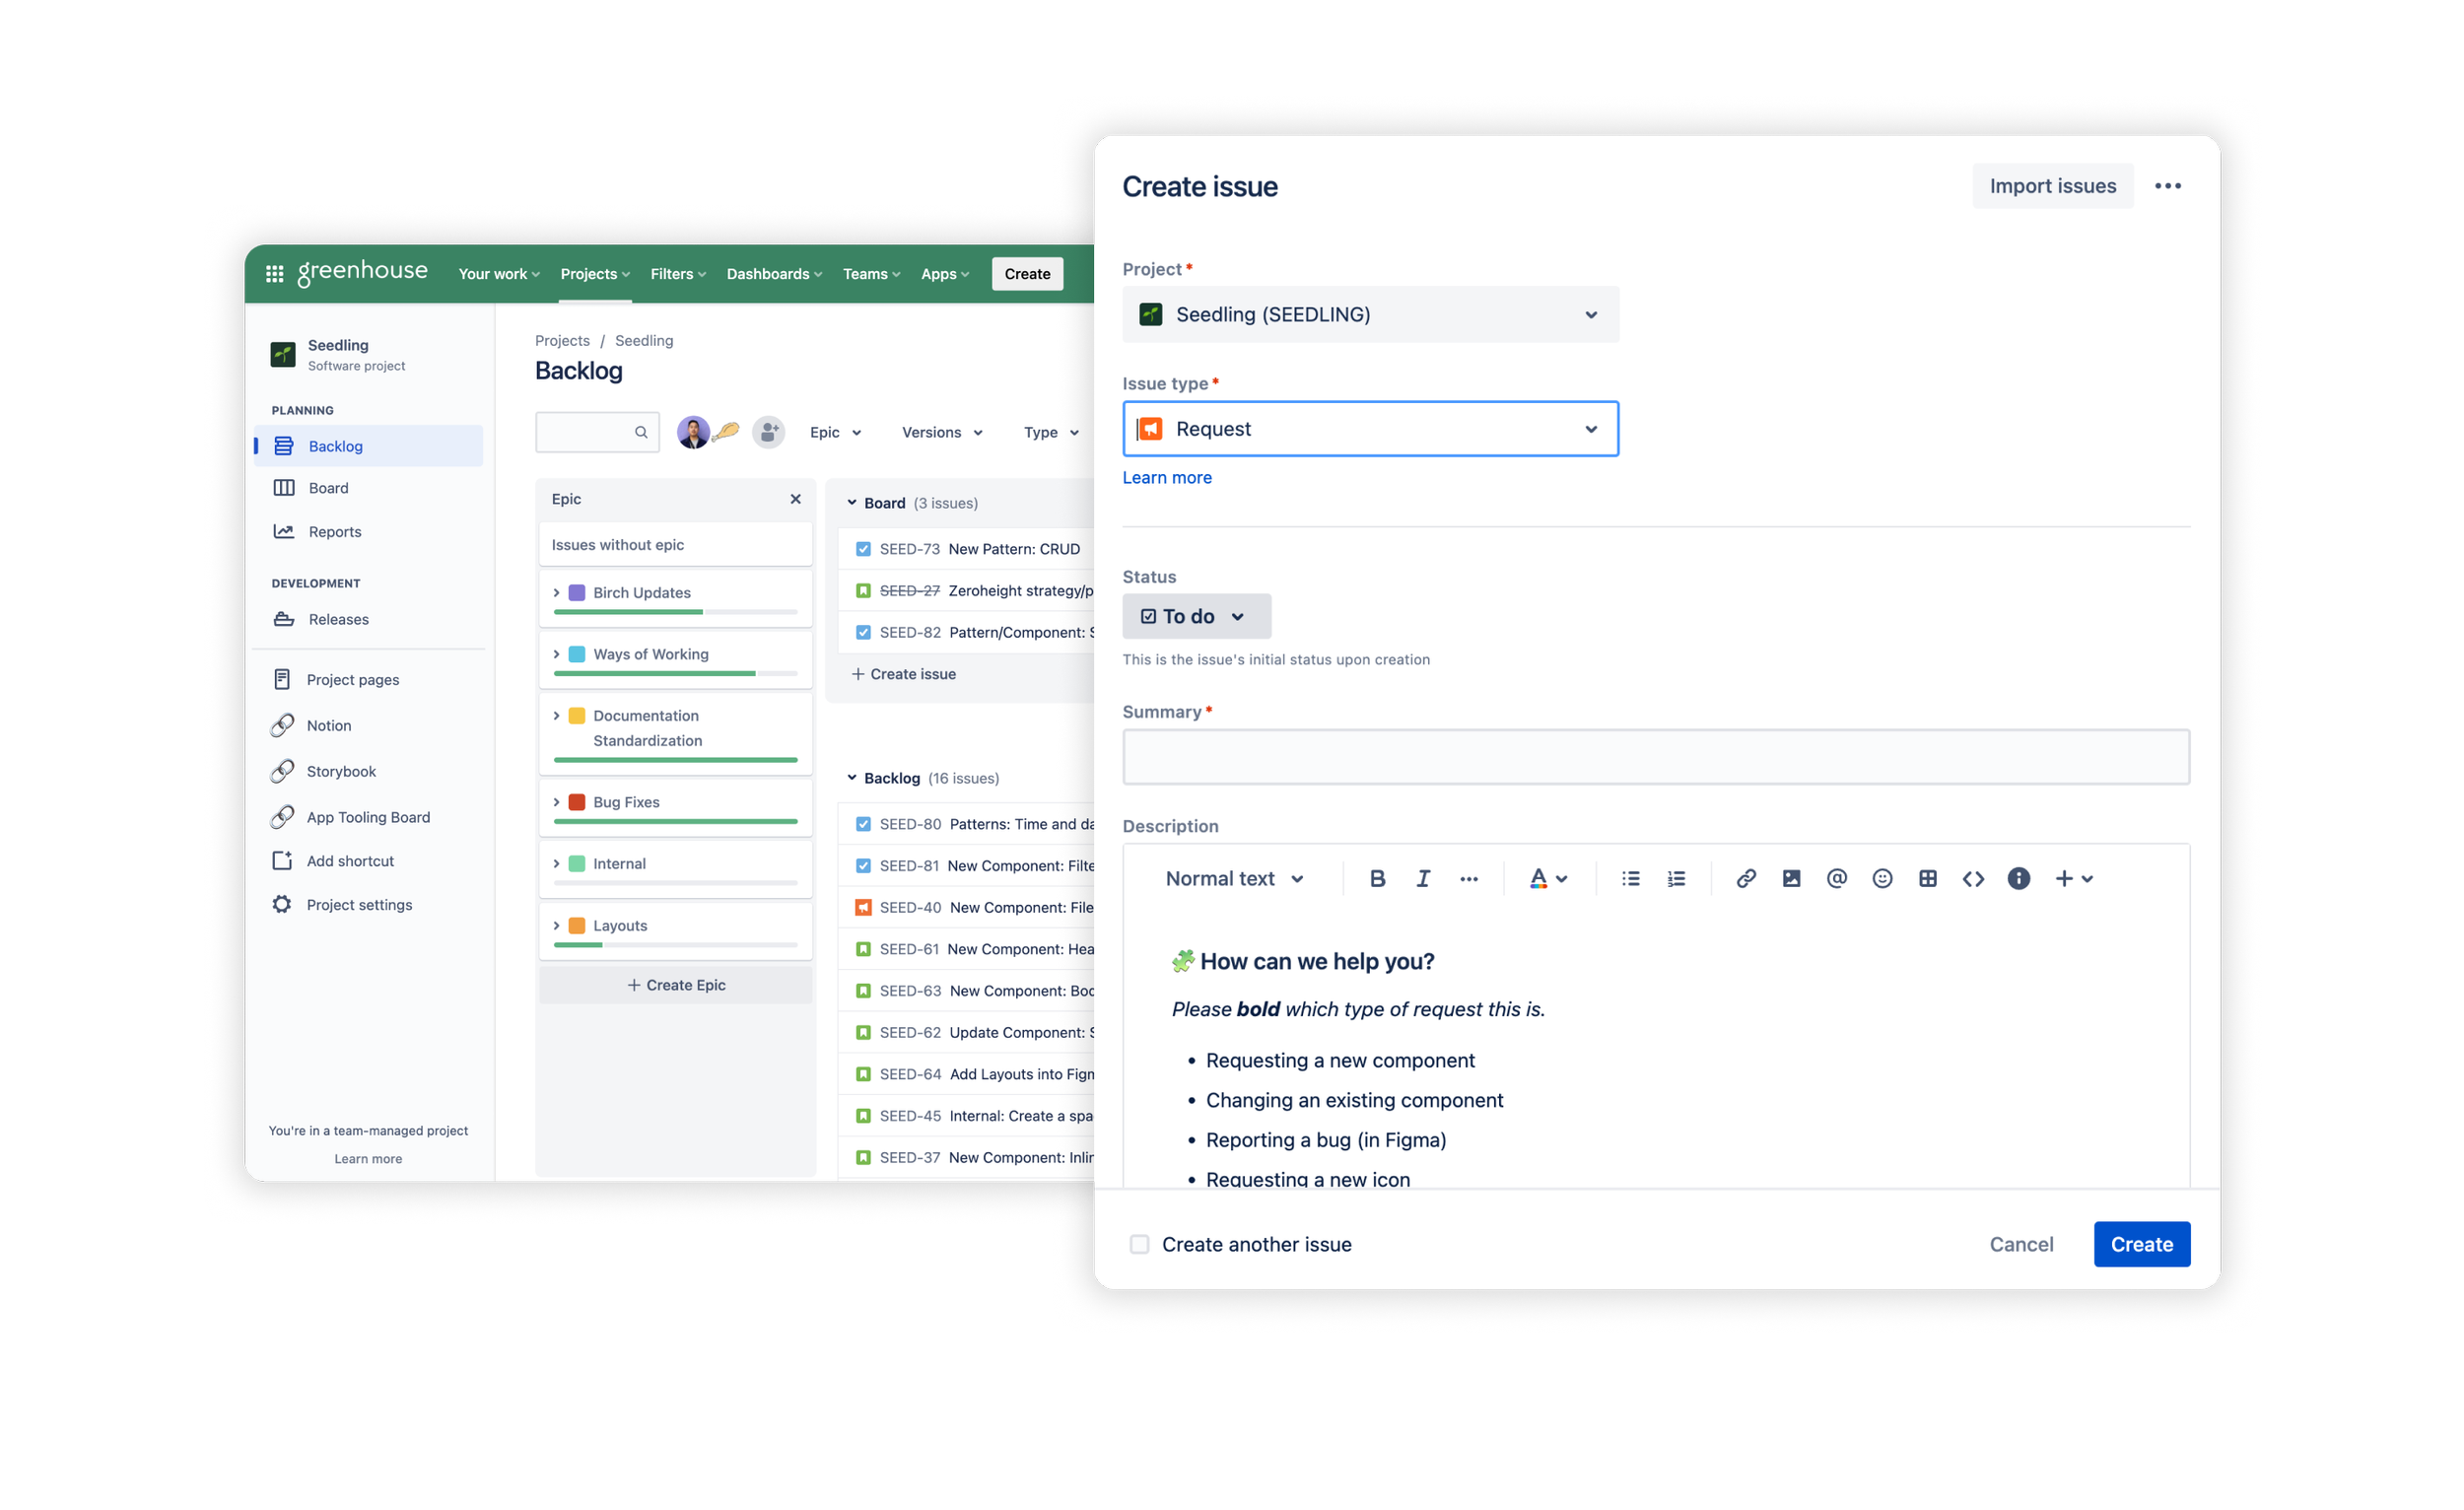Open the To do status dropdown
Viewport: 2464px width, 1510px height.
(x=1196, y=616)
